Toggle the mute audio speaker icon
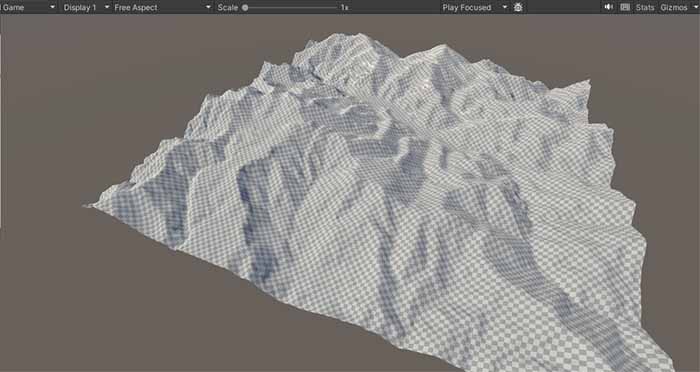The image size is (700, 372). pos(608,7)
